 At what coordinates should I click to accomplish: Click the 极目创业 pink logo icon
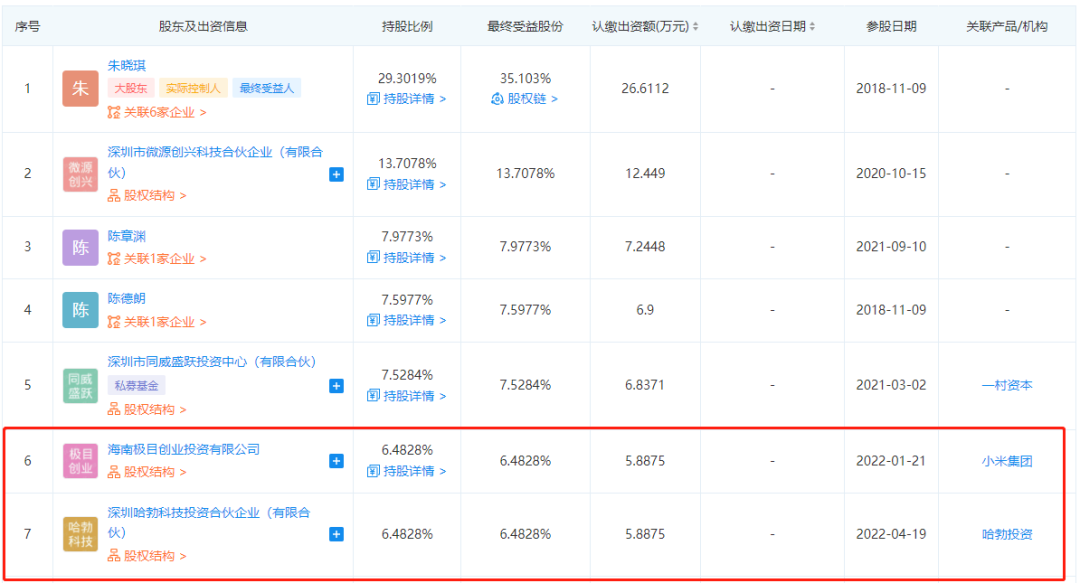pos(81,461)
